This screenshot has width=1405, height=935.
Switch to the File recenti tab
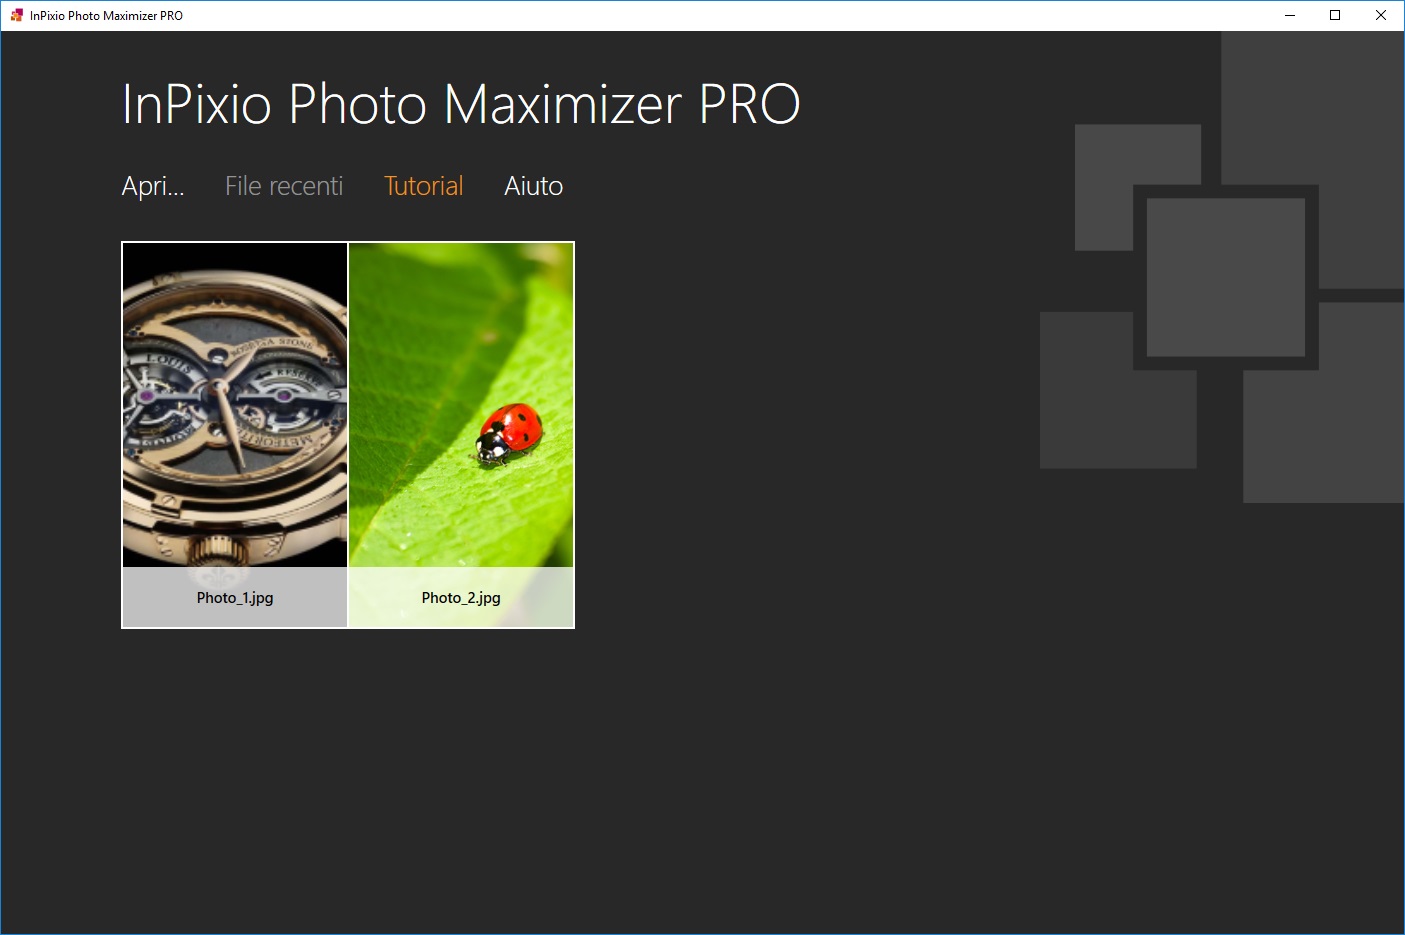[284, 186]
